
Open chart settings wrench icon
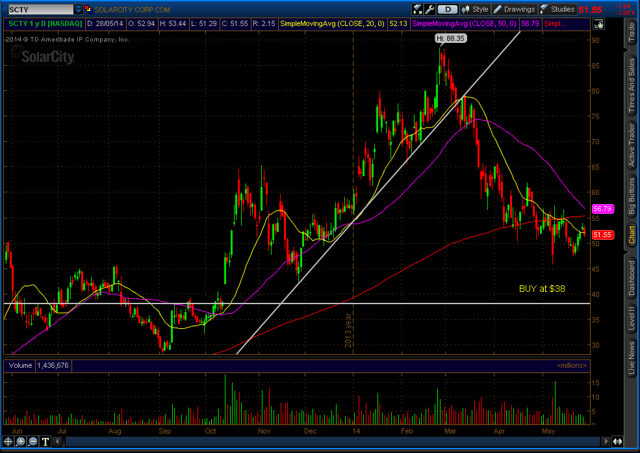(429, 9)
